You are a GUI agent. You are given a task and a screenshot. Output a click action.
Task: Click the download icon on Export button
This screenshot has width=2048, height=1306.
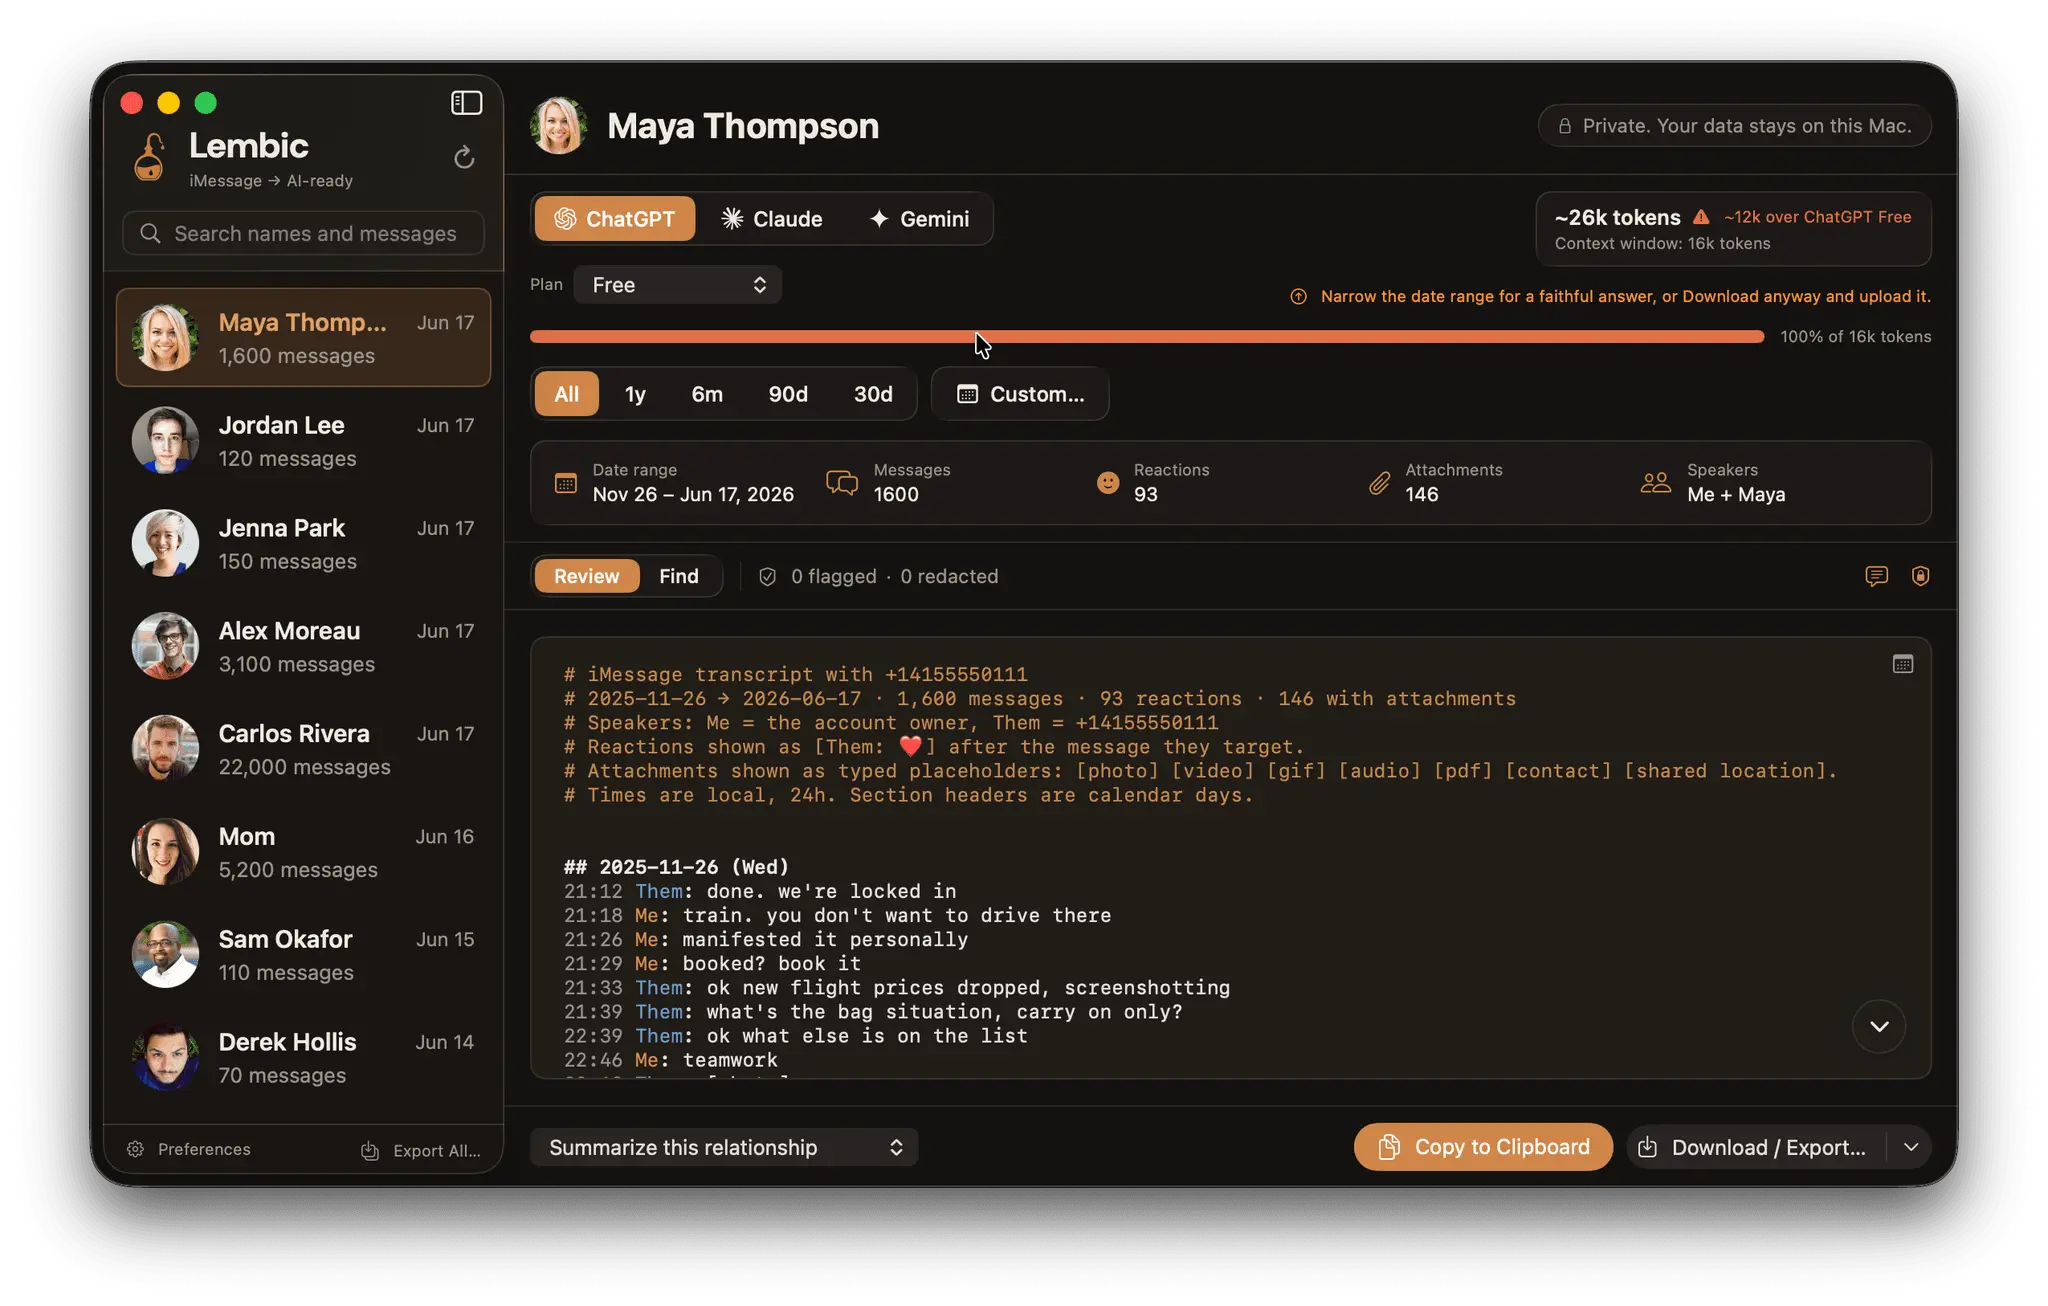[1648, 1147]
